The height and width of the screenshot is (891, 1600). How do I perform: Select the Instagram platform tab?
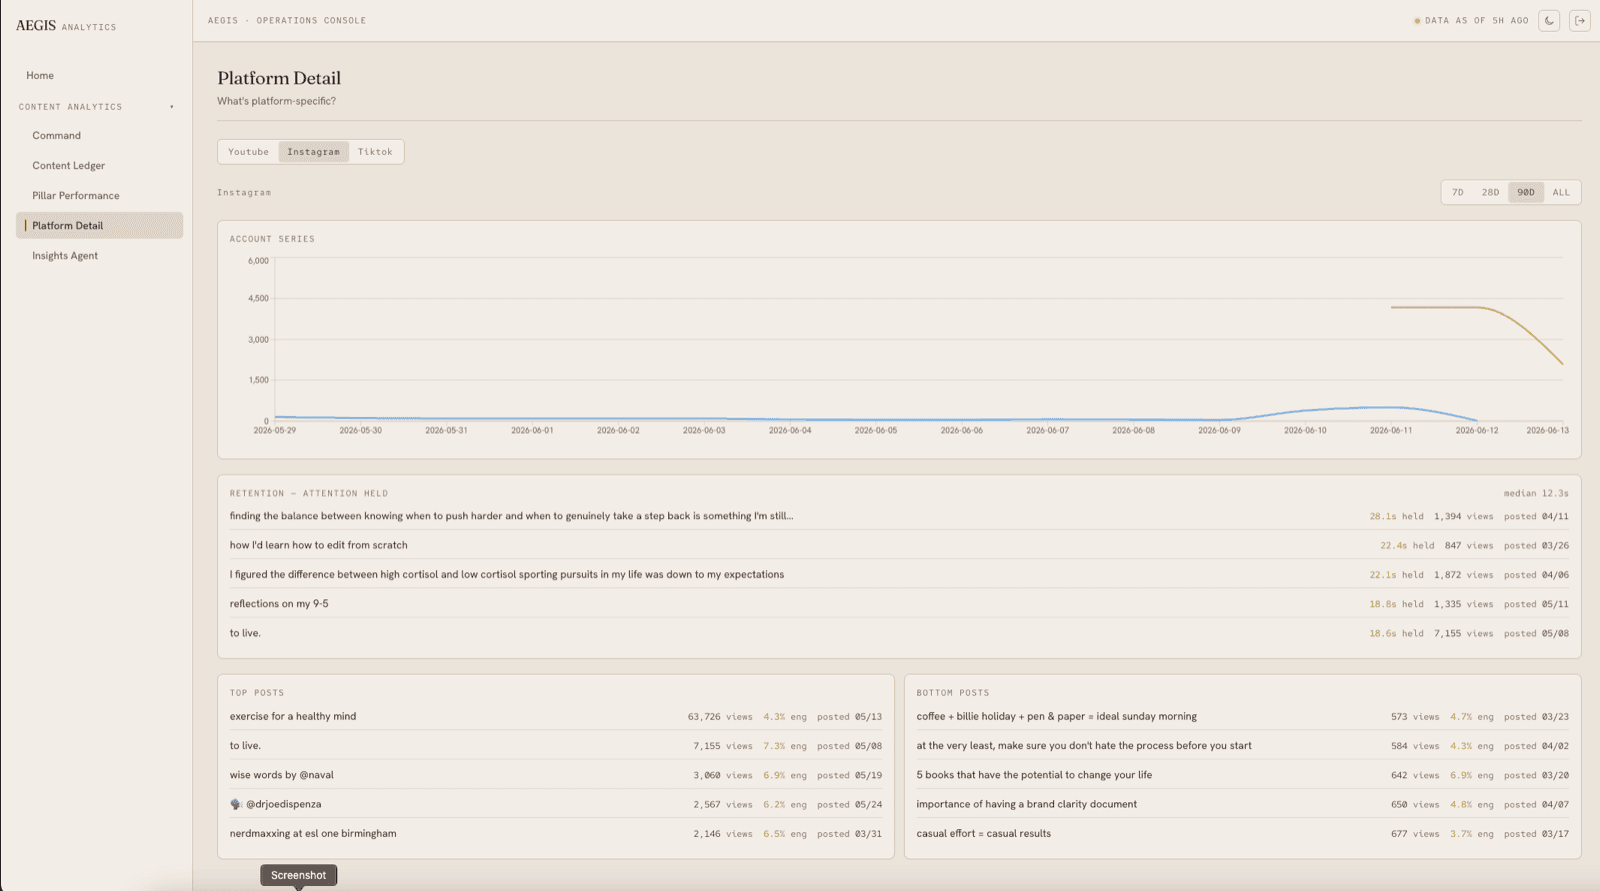click(x=313, y=152)
